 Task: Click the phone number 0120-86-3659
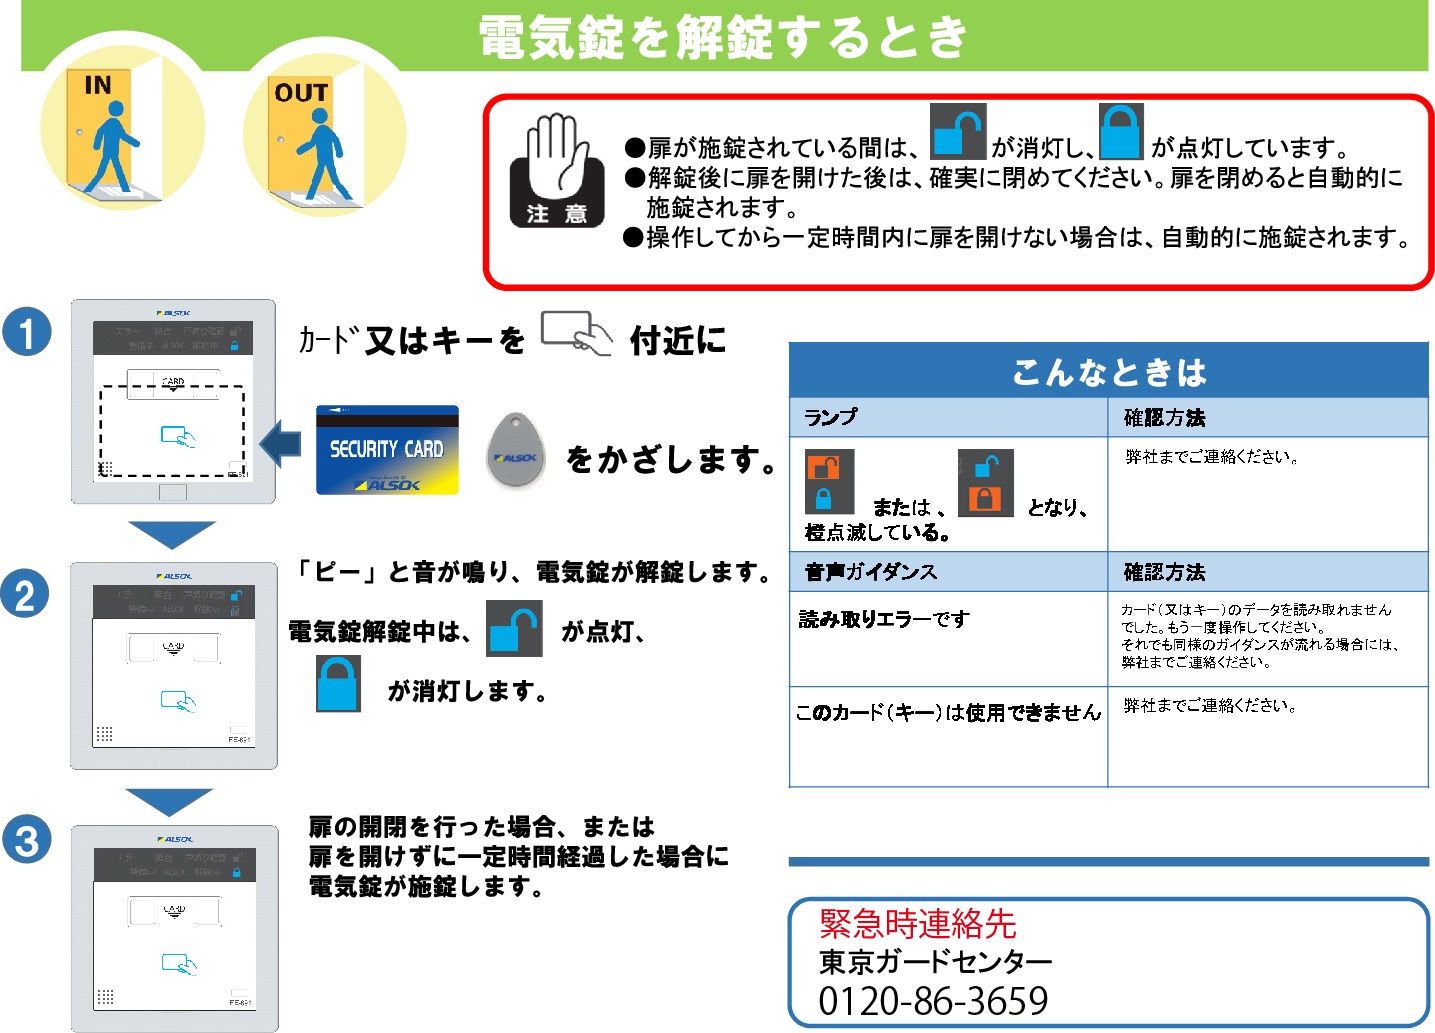point(933,1000)
